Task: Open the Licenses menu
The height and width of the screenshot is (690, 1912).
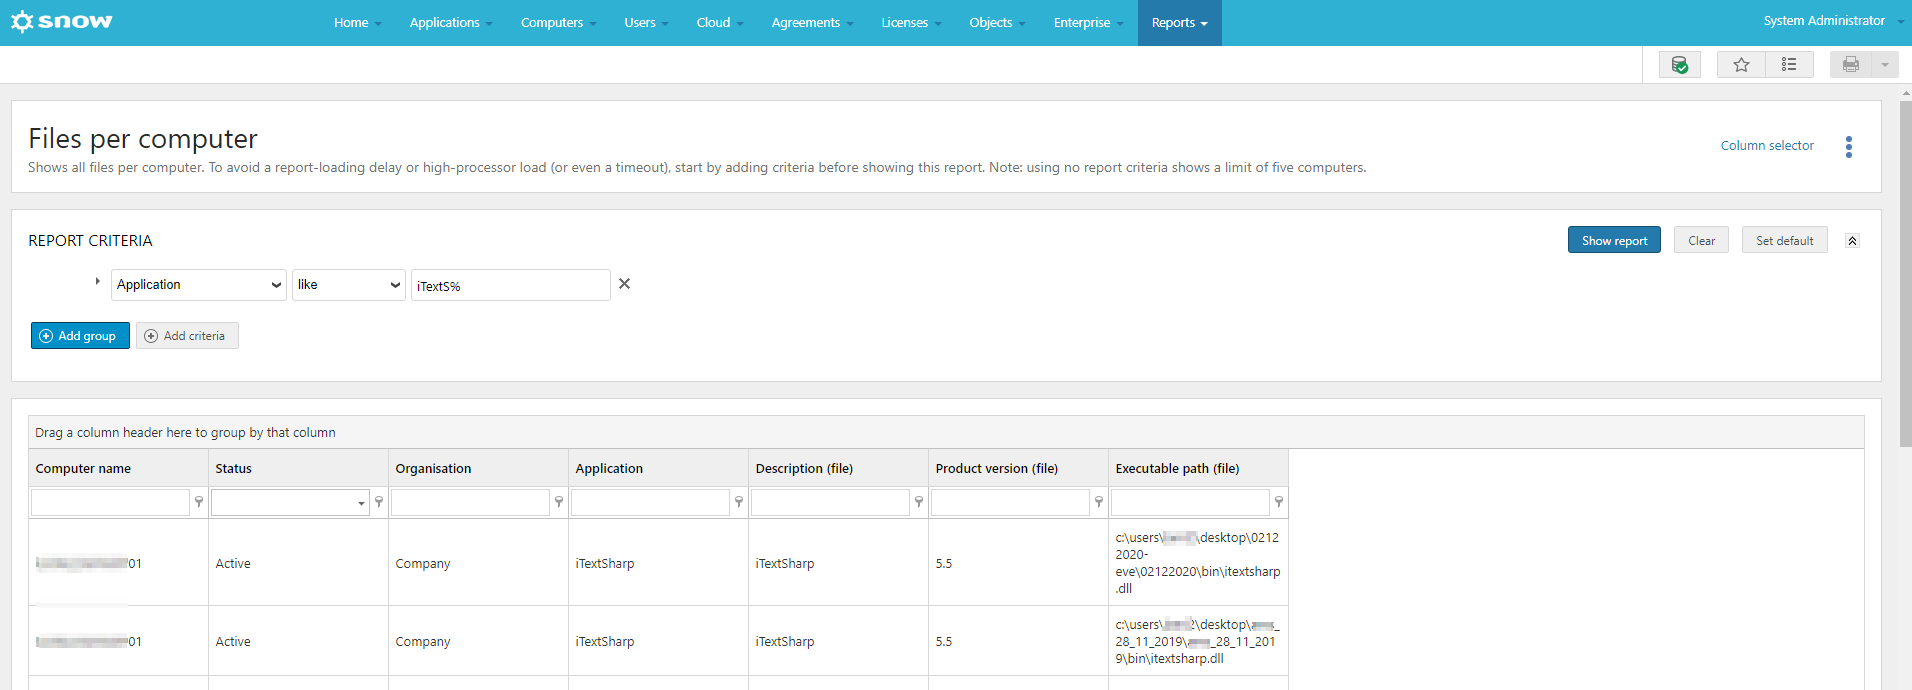Action: [911, 23]
